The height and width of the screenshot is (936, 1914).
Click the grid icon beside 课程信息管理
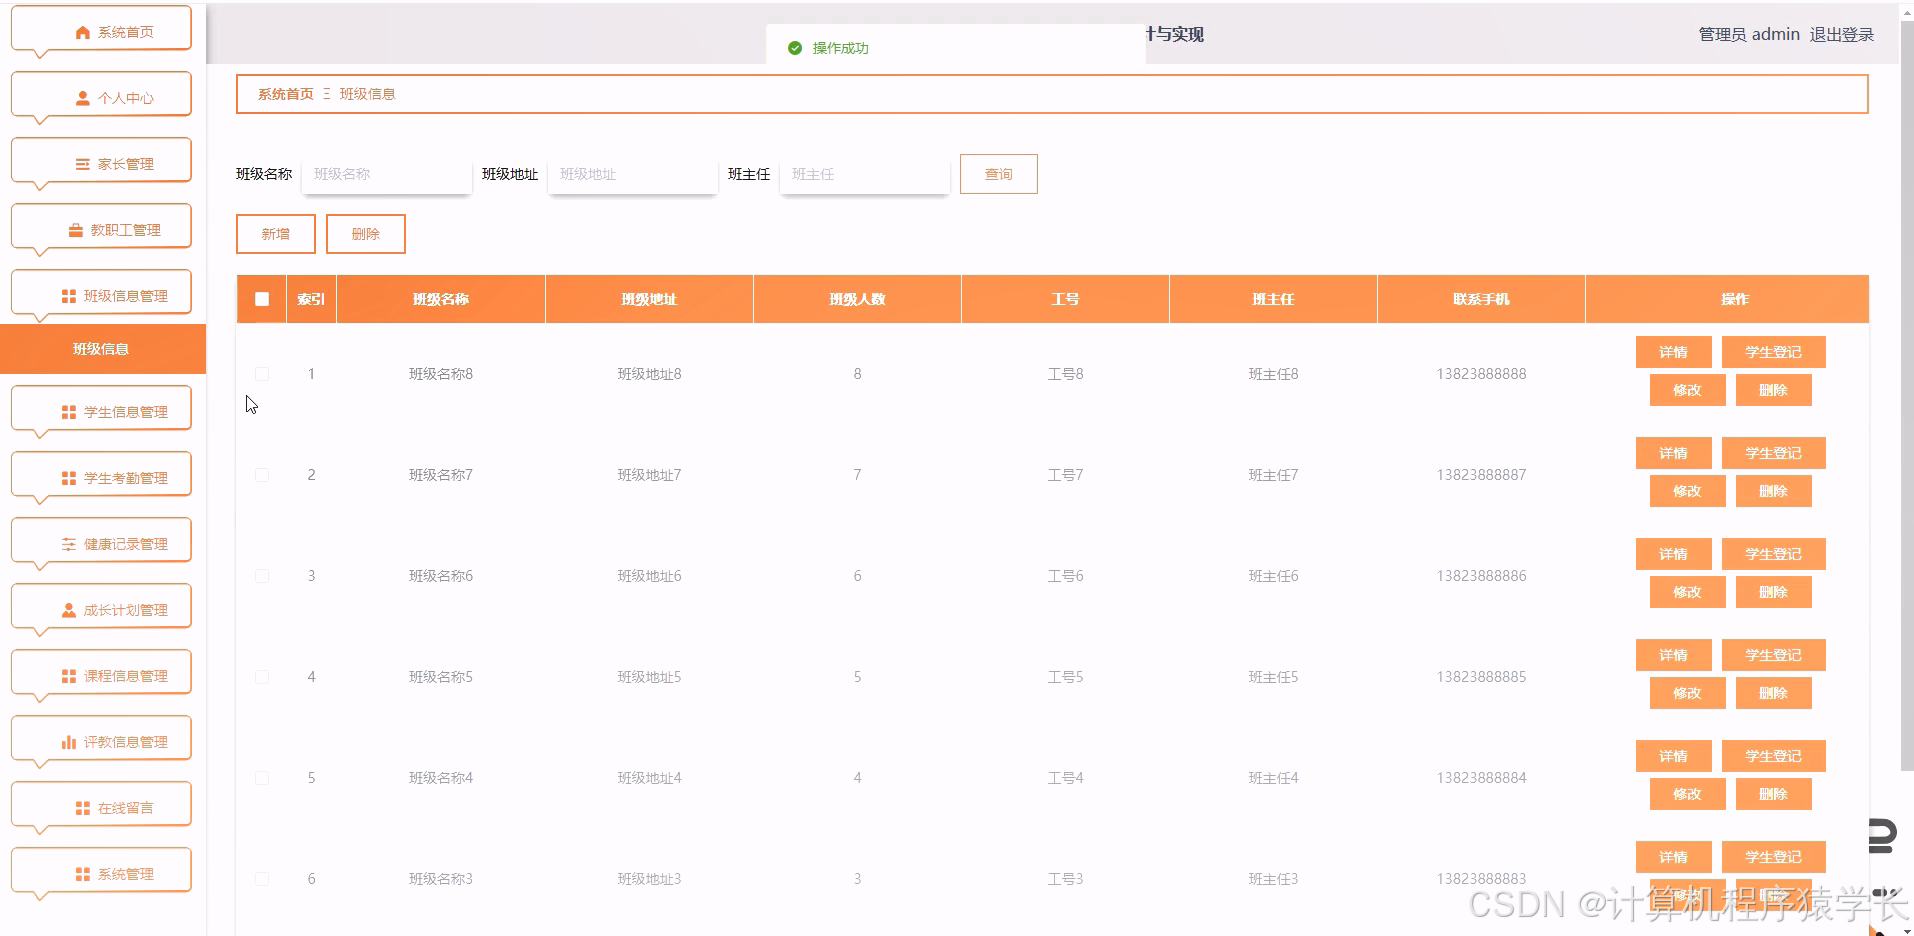coord(69,677)
